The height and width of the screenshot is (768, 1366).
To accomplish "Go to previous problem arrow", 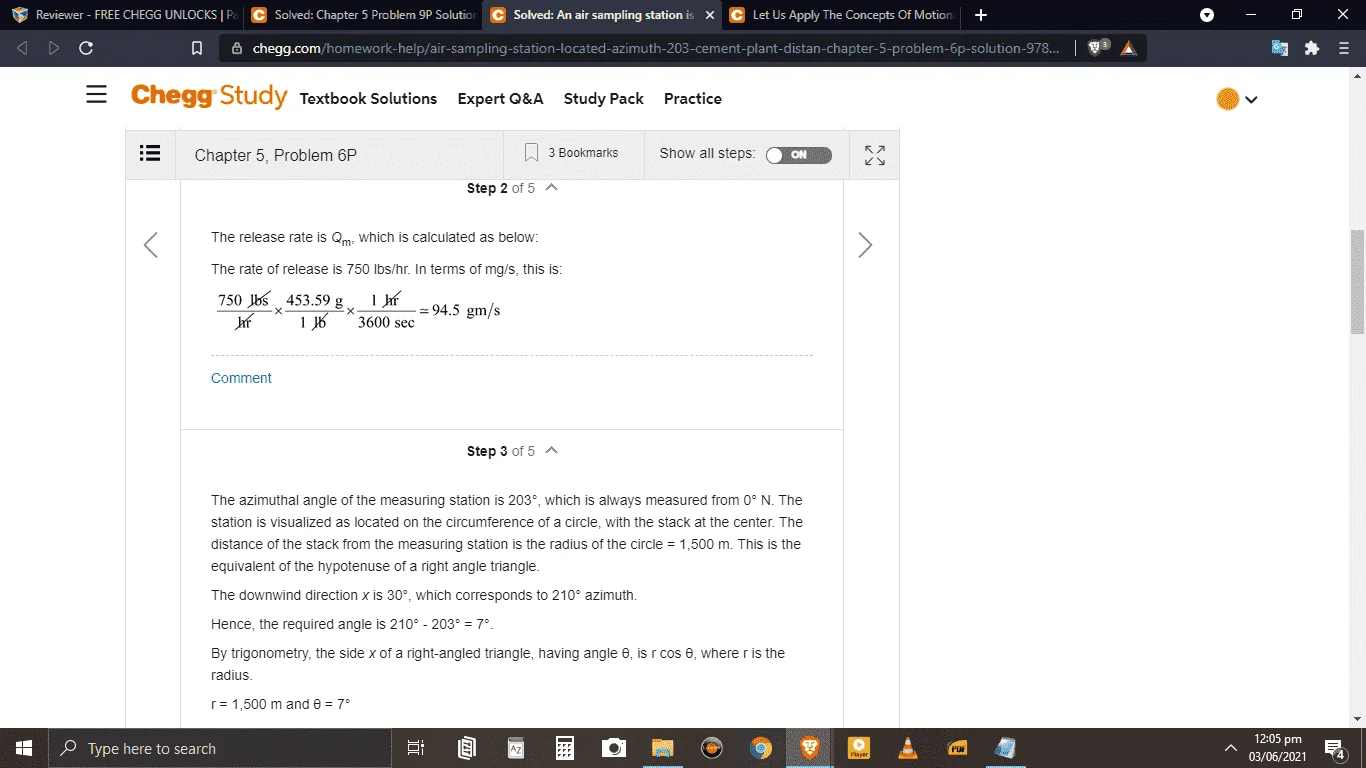I will (151, 245).
